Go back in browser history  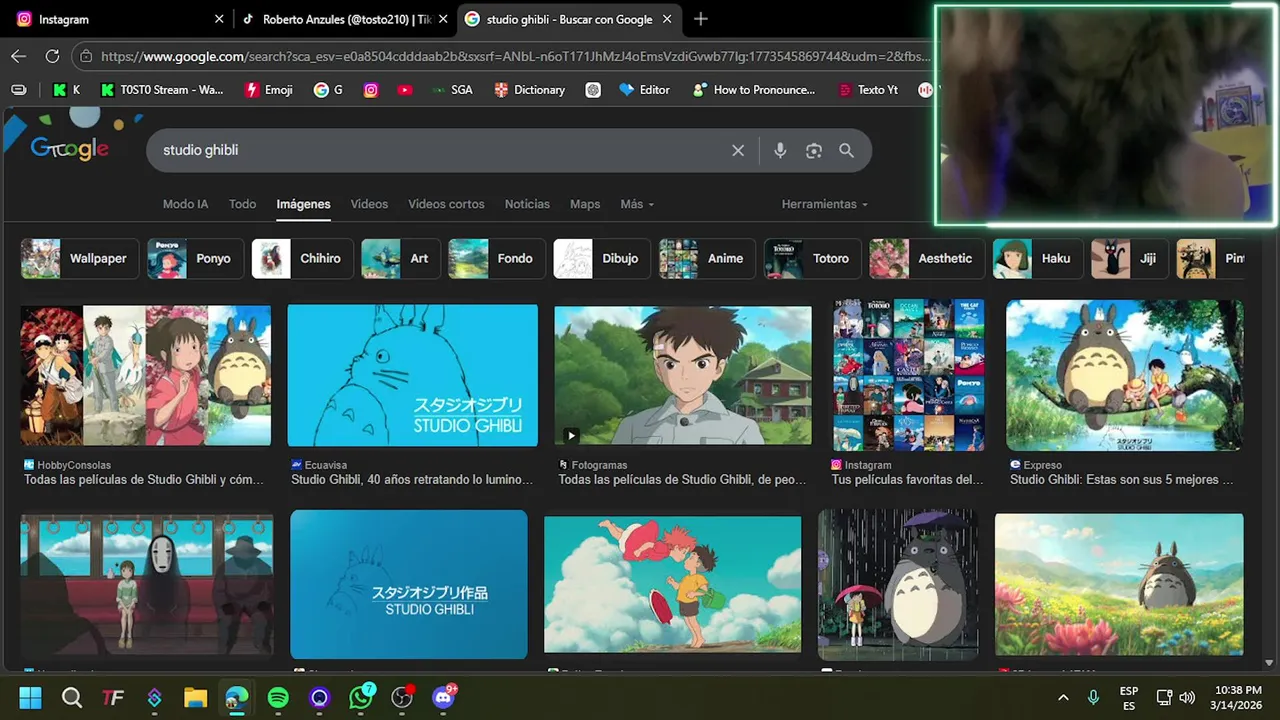(x=18, y=57)
